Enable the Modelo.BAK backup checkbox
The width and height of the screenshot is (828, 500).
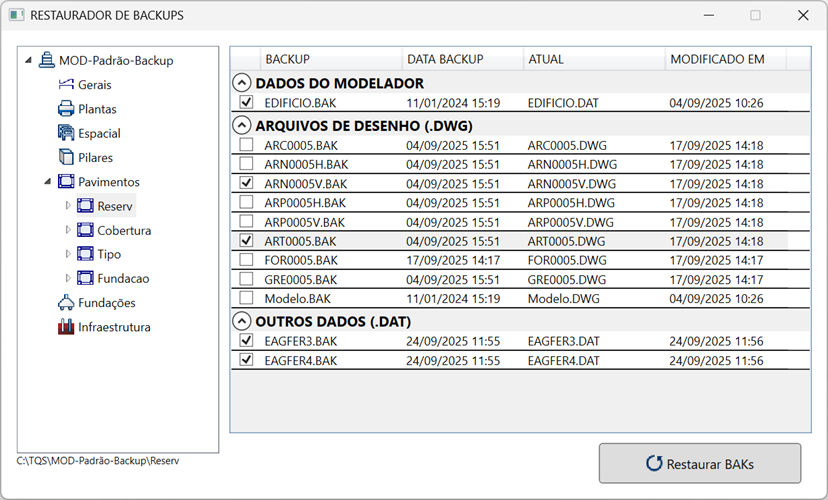click(246, 298)
